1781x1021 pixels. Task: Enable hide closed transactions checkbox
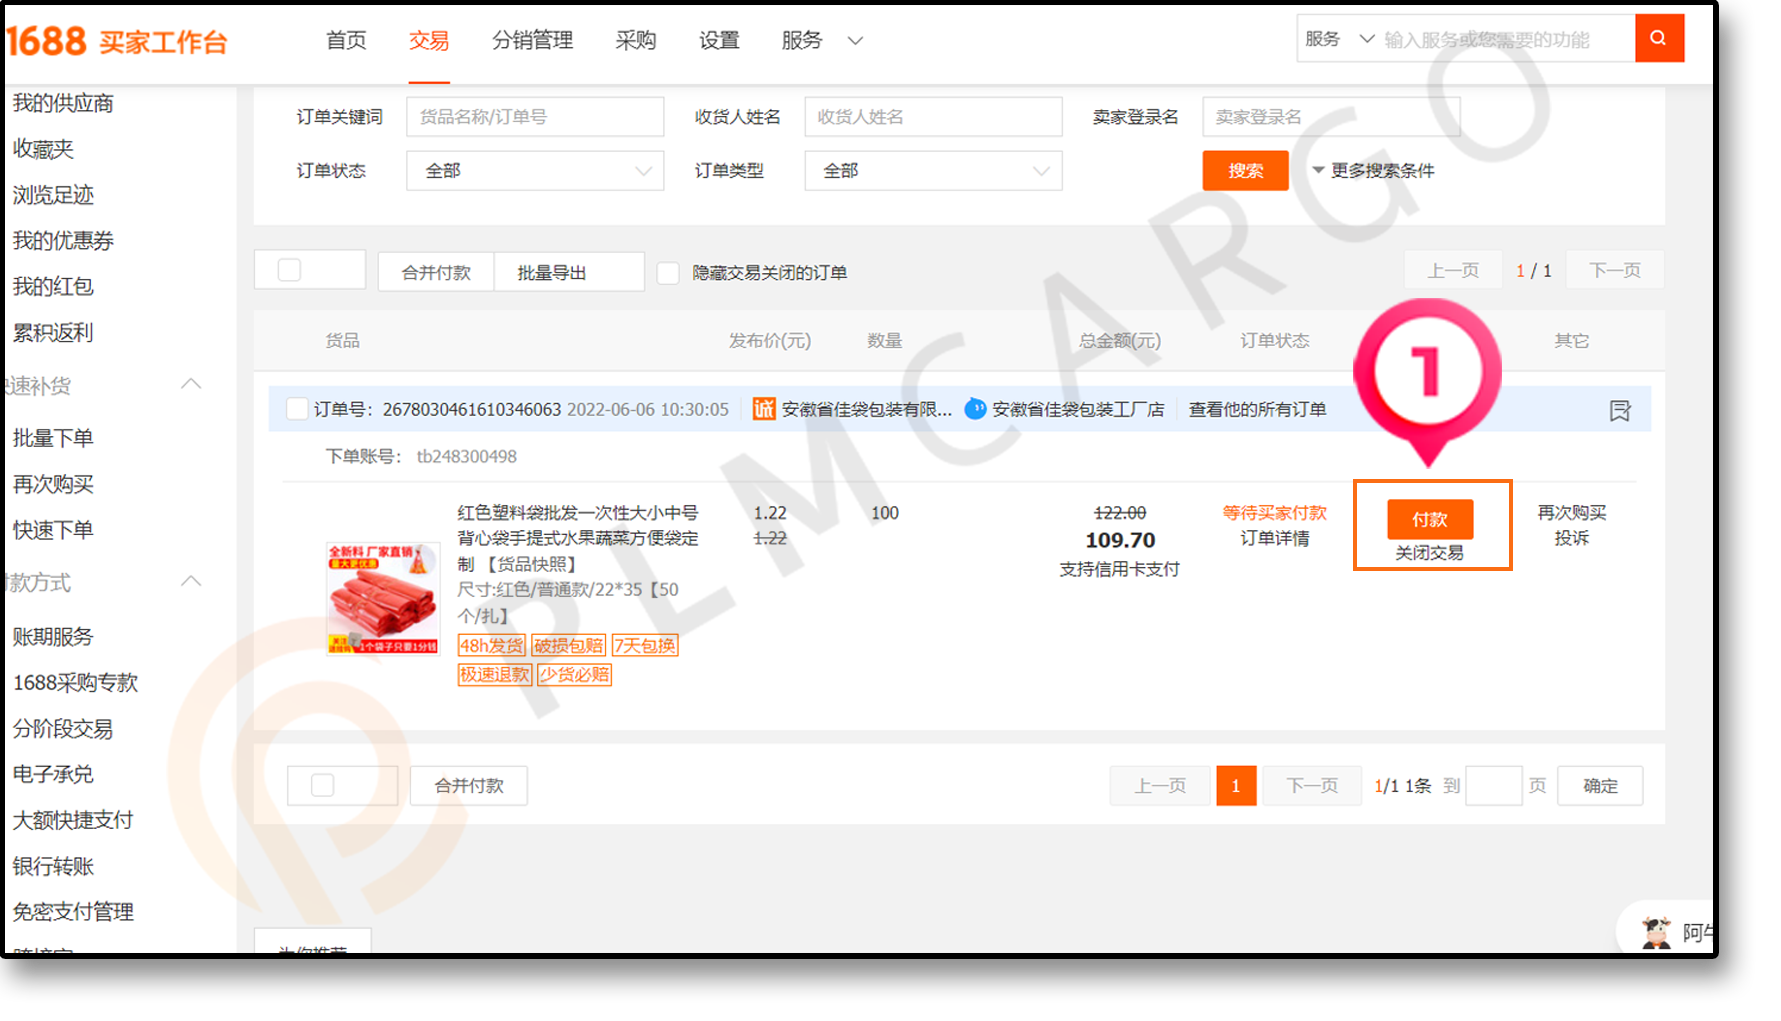668,273
